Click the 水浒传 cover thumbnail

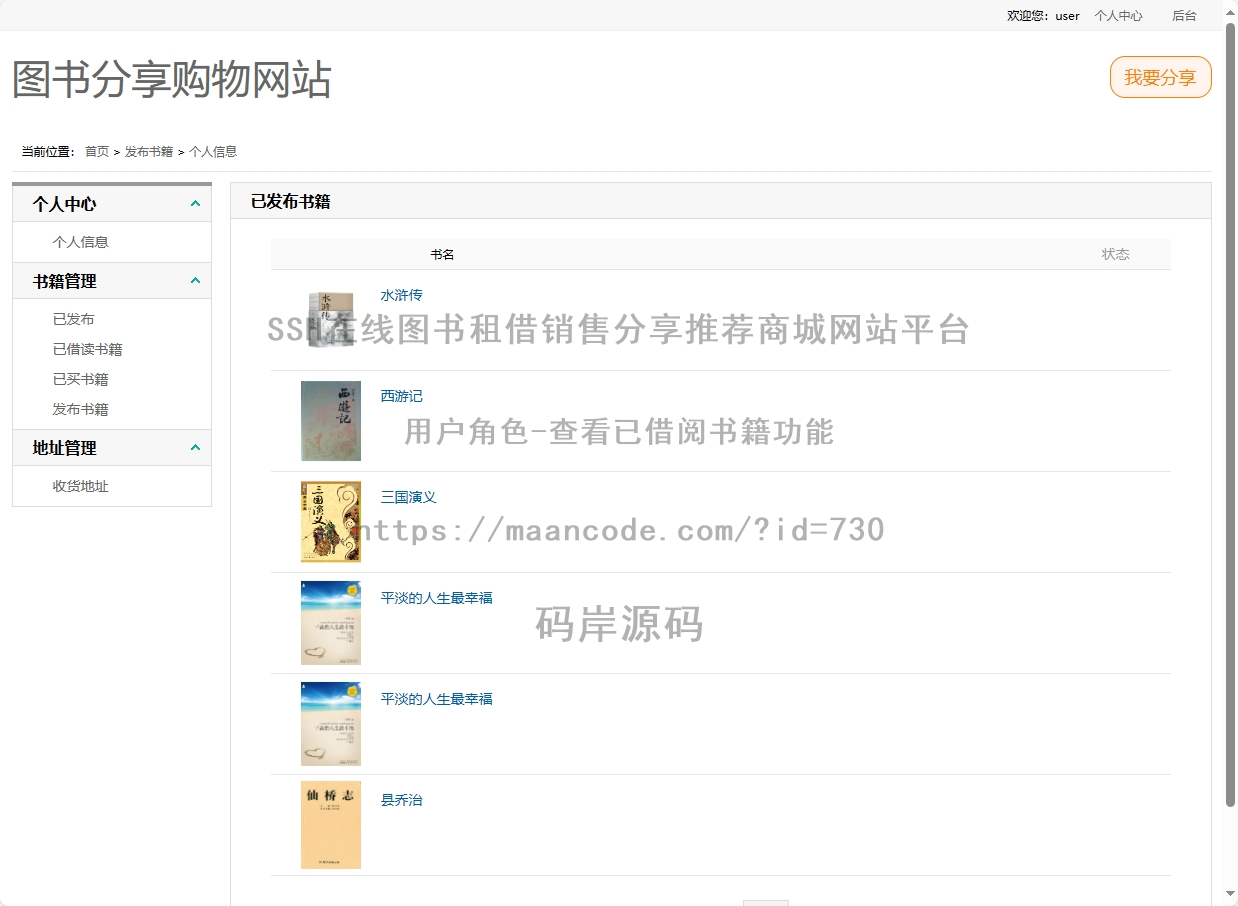(x=331, y=320)
